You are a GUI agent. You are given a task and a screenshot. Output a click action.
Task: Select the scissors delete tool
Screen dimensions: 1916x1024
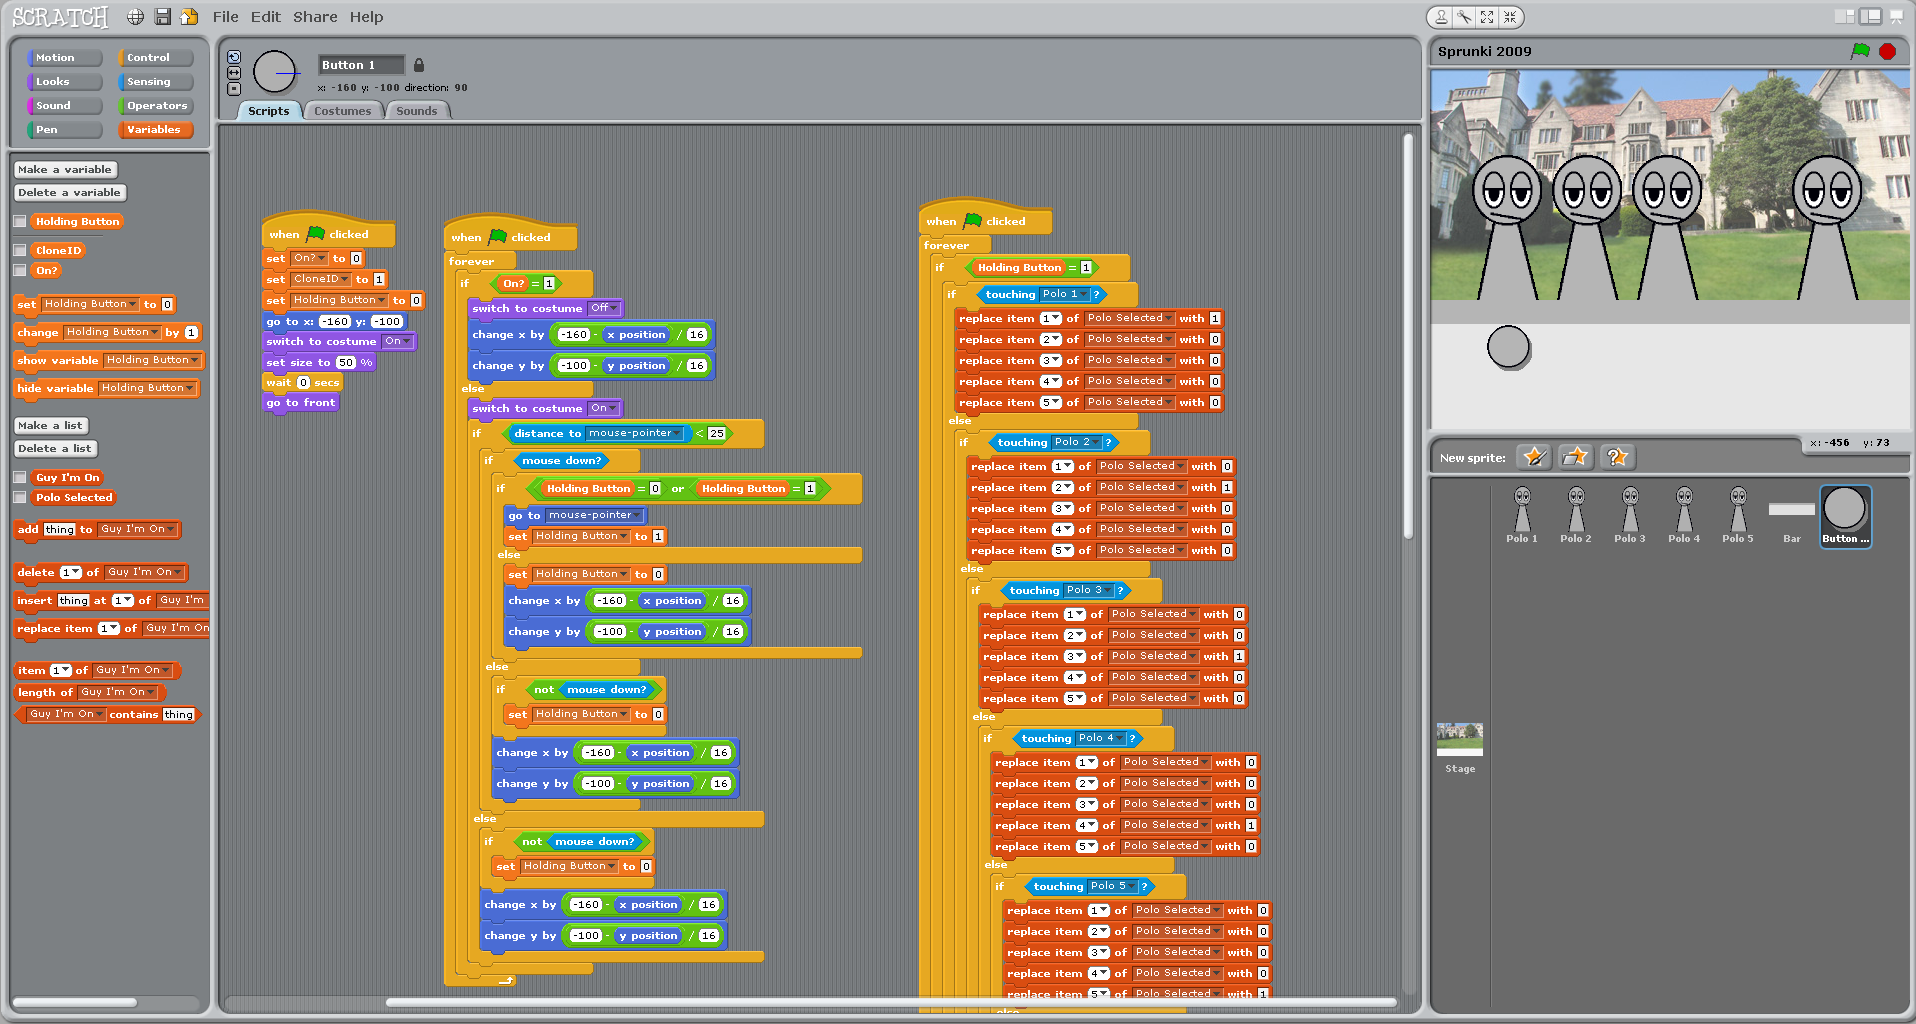coord(1464,17)
